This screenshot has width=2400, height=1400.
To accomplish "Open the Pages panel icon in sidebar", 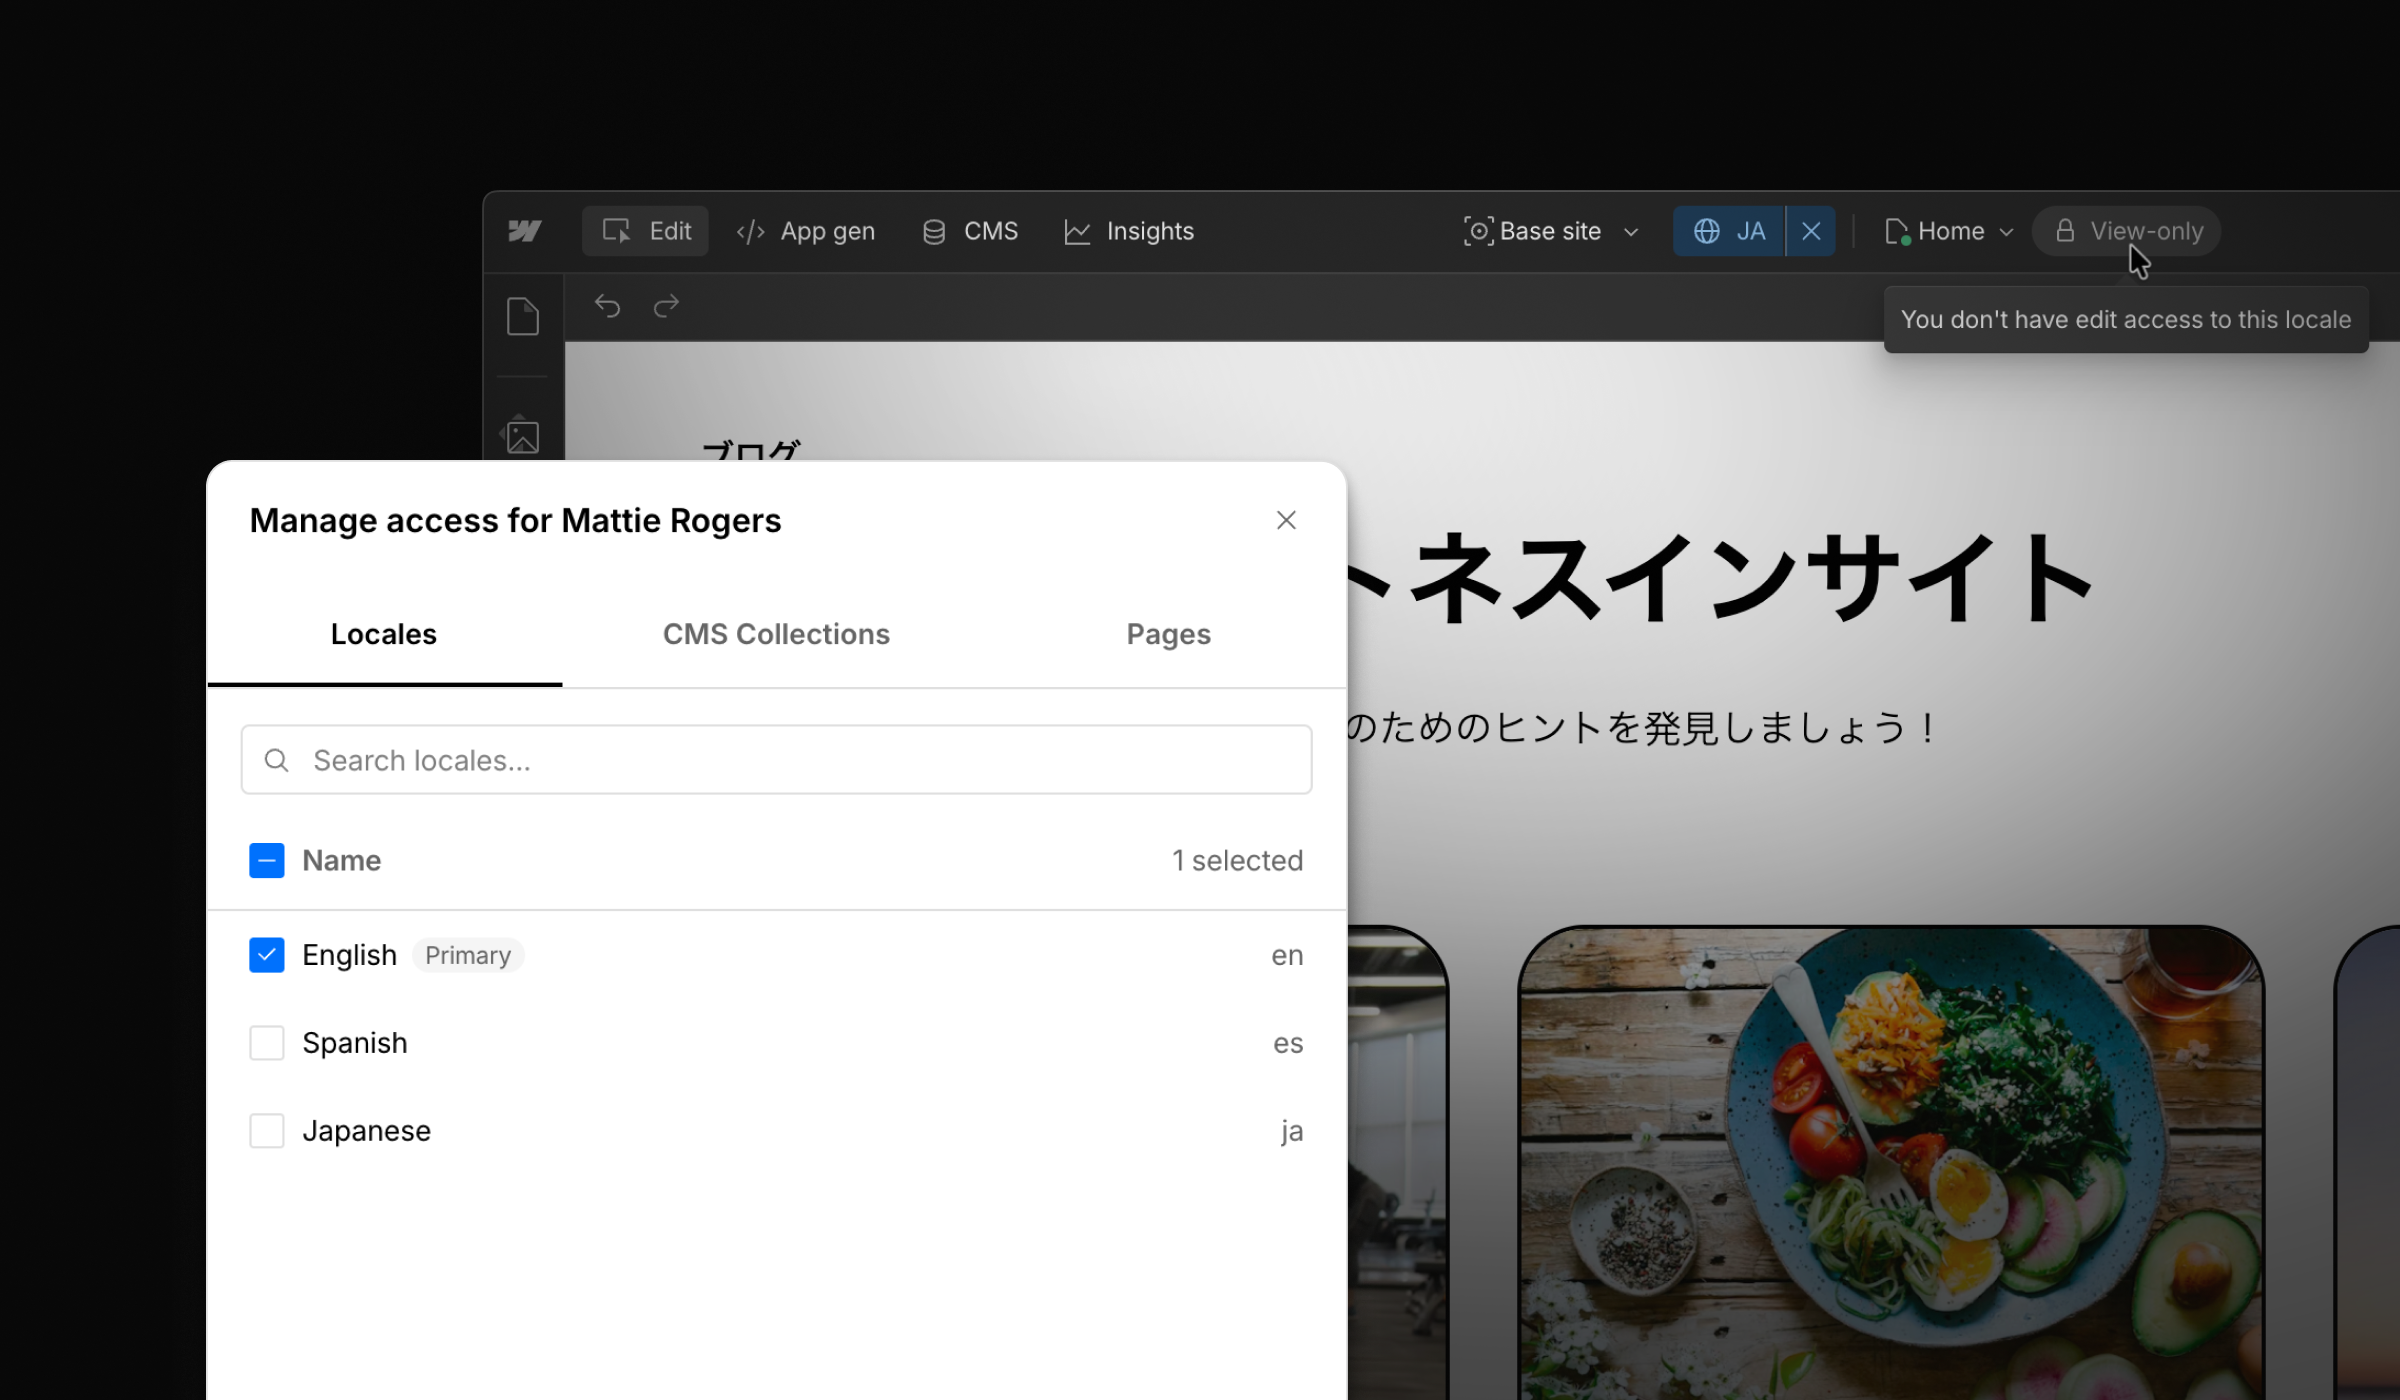I will tap(522, 316).
